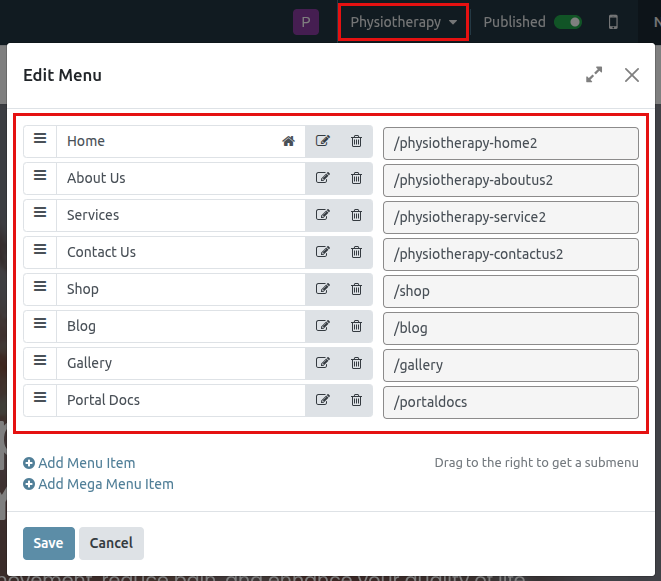Screen dimensions: 661x581
Task: Click Add Menu Item link
Action: click(79, 463)
